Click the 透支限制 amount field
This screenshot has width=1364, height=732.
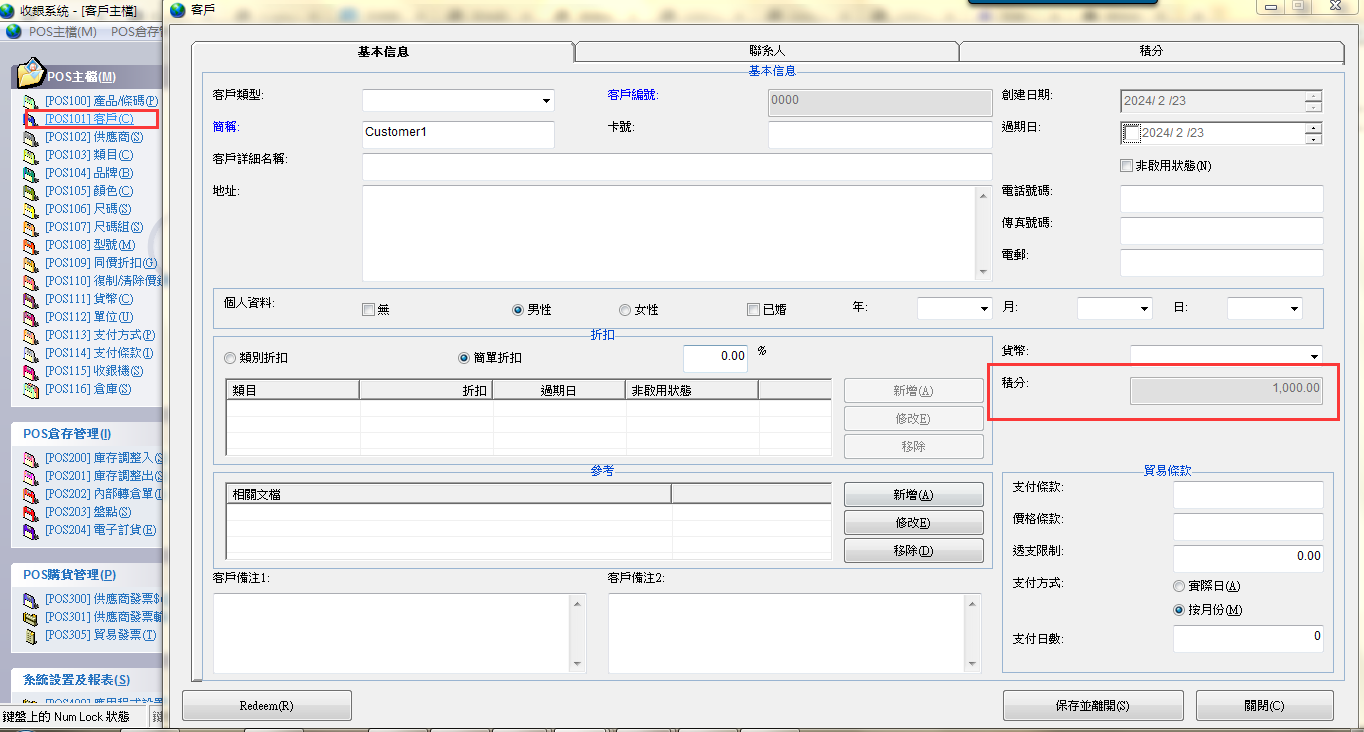(x=1248, y=557)
